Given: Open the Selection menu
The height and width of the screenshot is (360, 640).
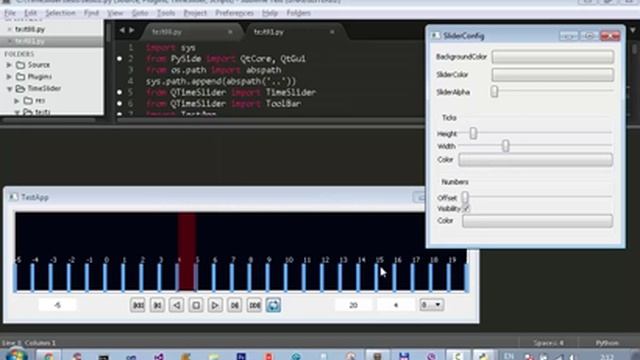Looking at the screenshot, I should 60,13.
